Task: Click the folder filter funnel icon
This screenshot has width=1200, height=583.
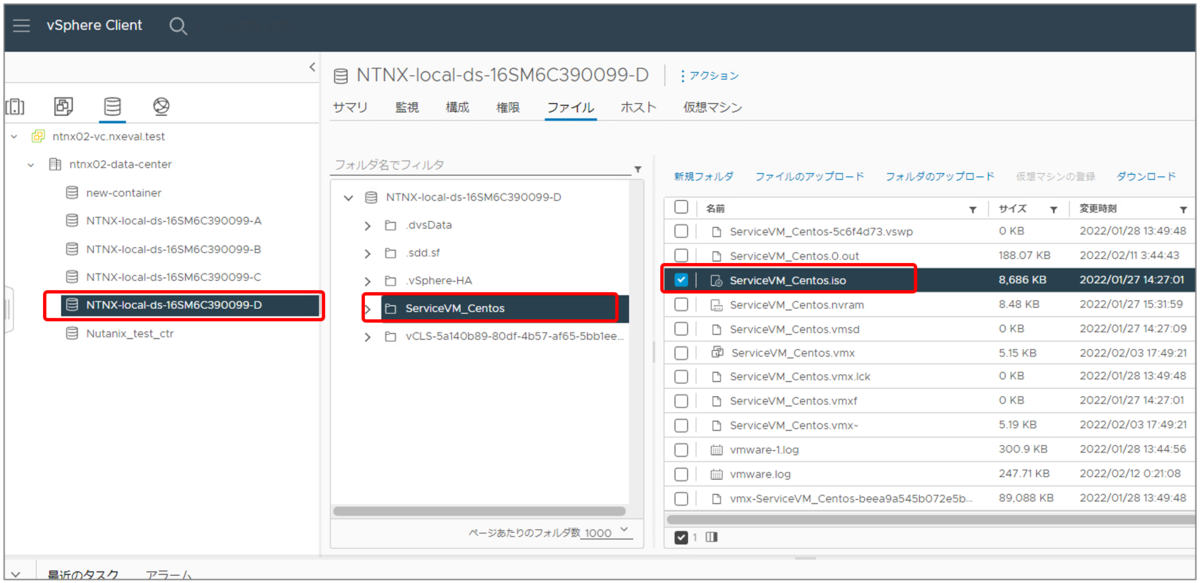Action: 638,169
